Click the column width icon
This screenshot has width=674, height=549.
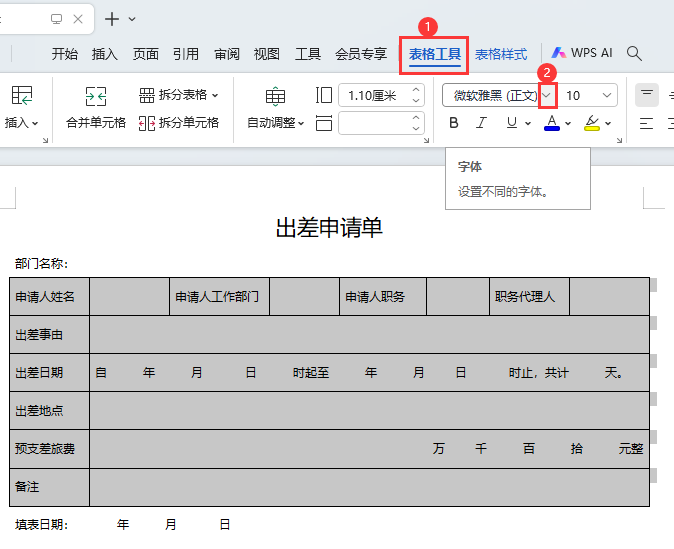click(324, 123)
